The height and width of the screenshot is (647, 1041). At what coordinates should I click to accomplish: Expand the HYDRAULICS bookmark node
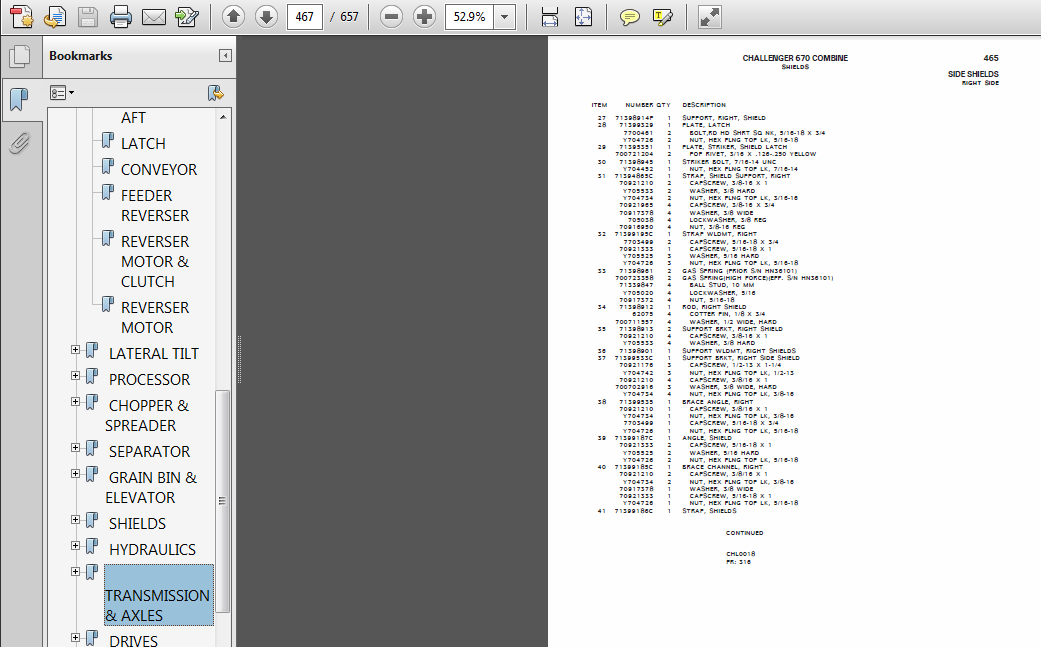[x=76, y=545]
